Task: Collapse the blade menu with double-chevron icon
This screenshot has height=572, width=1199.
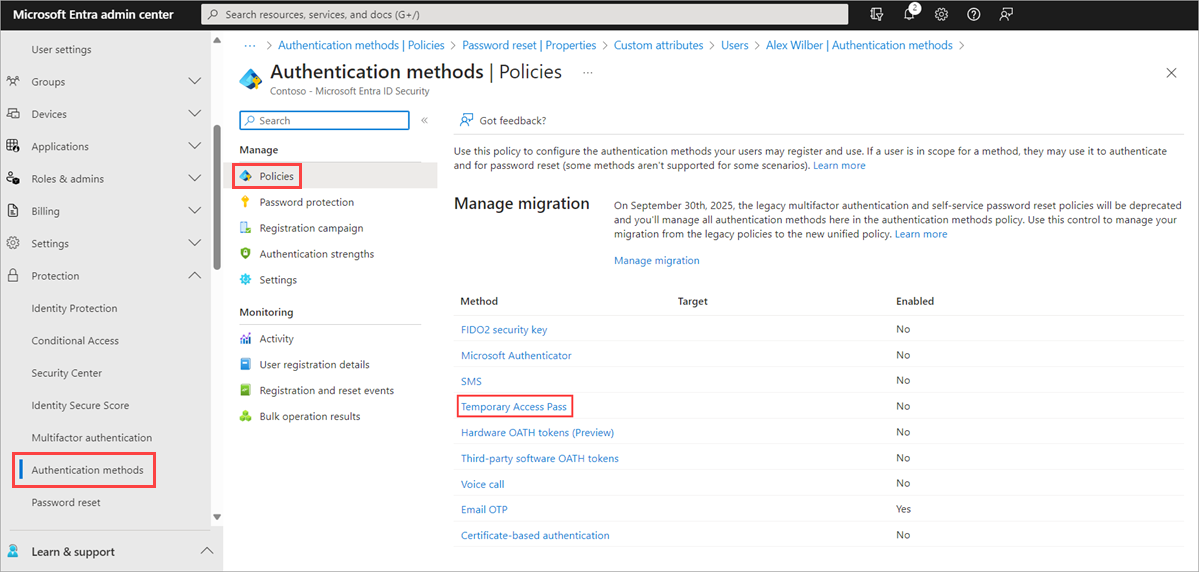Action: coord(424,120)
